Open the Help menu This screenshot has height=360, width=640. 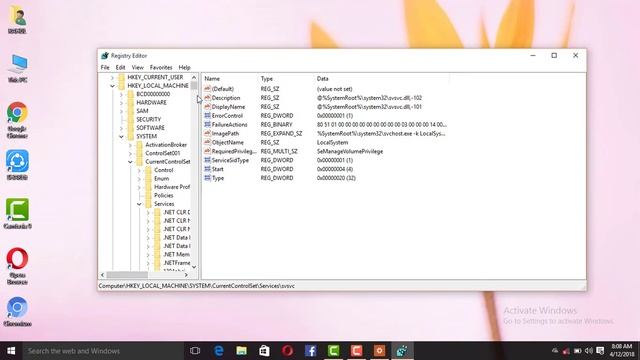184,67
